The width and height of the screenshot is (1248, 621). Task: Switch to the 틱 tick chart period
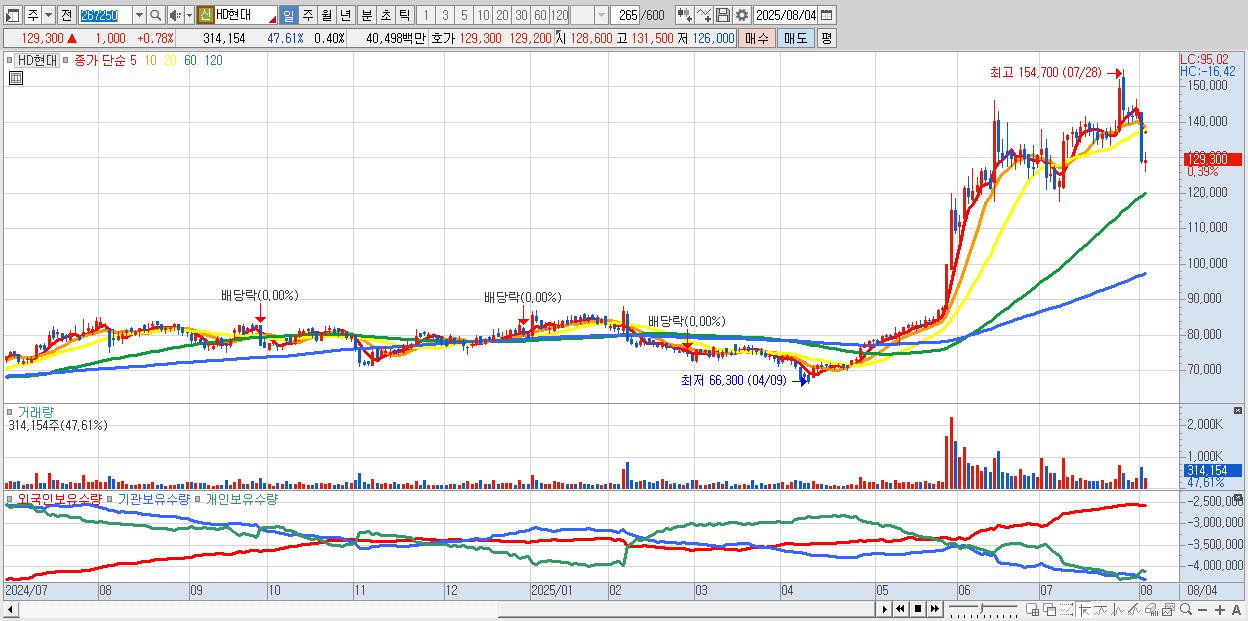point(404,15)
